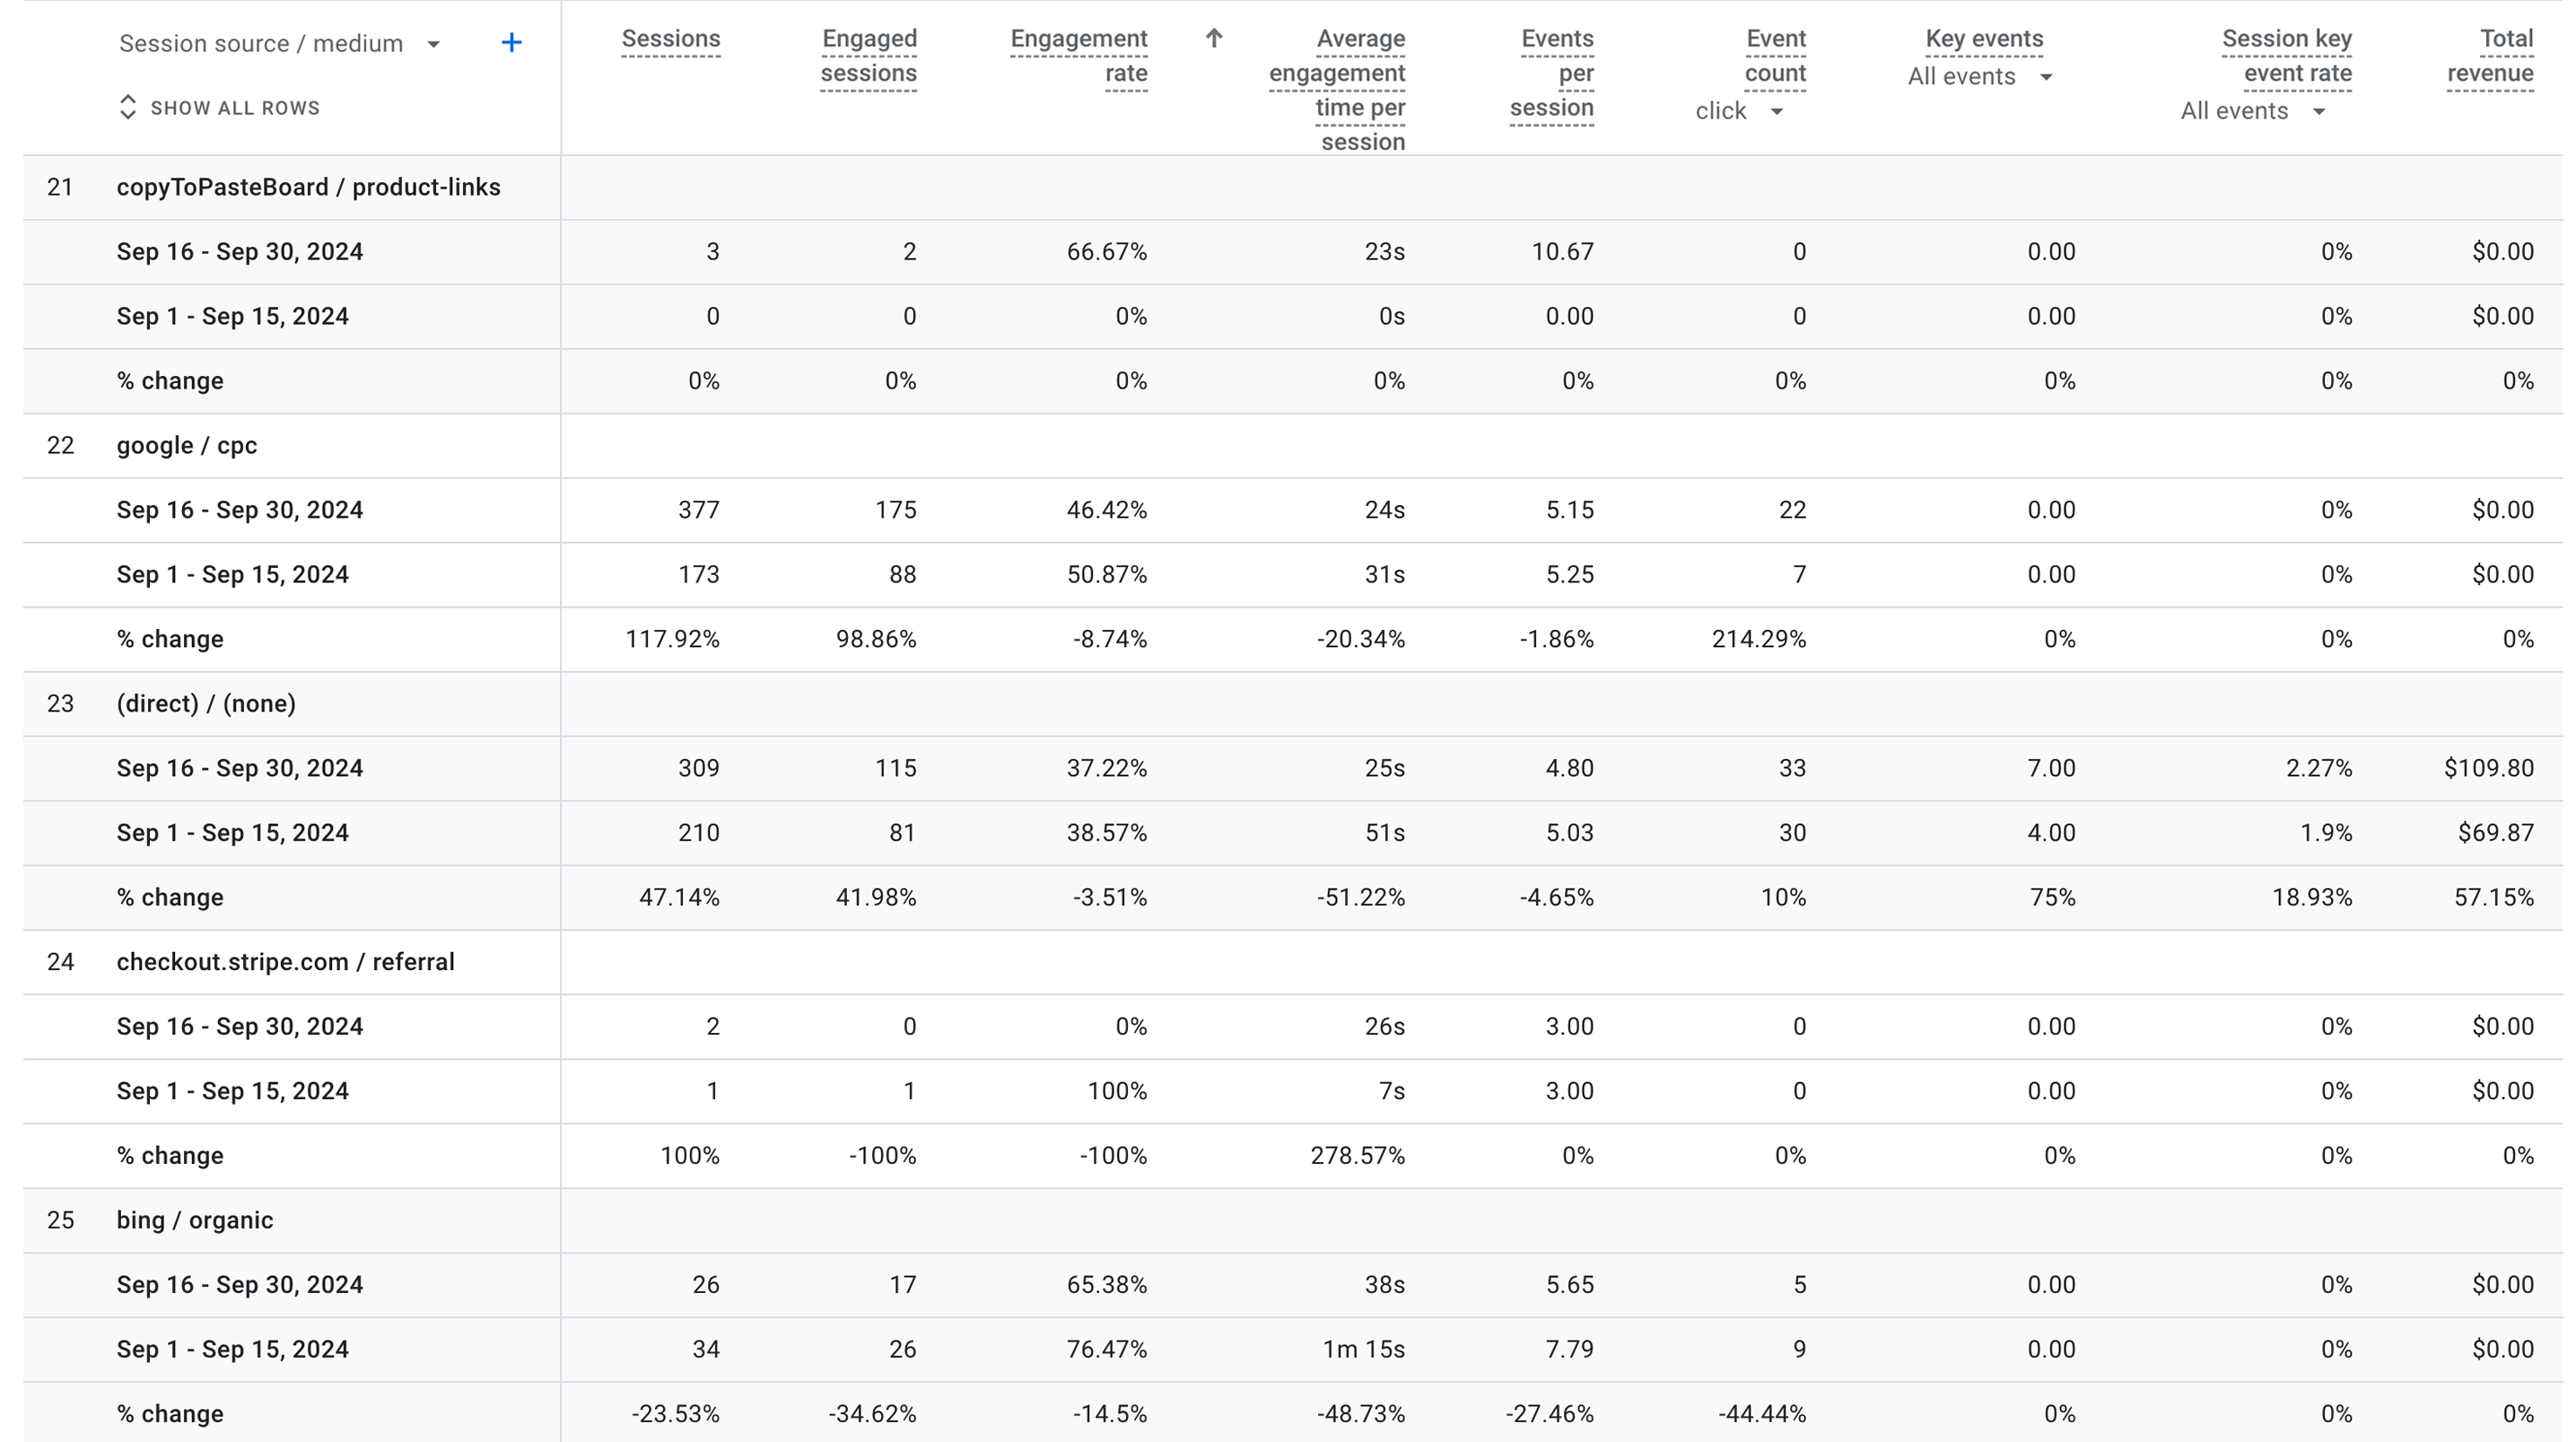
Task: Select the bing / organic row
Action: pyautogui.click(x=194, y=1220)
